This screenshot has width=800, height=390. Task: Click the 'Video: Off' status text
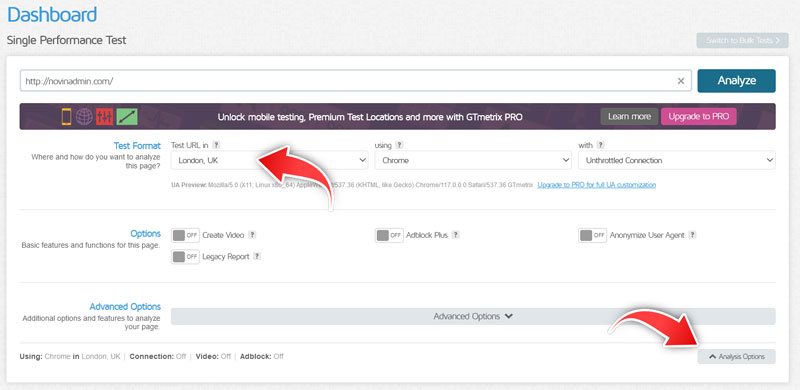[x=213, y=356]
